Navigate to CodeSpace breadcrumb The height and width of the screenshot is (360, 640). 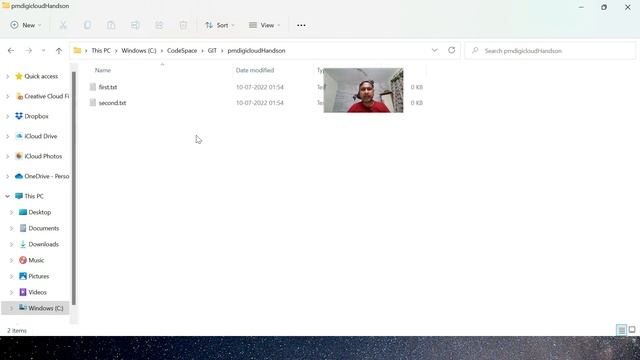click(x=182, y=51)
